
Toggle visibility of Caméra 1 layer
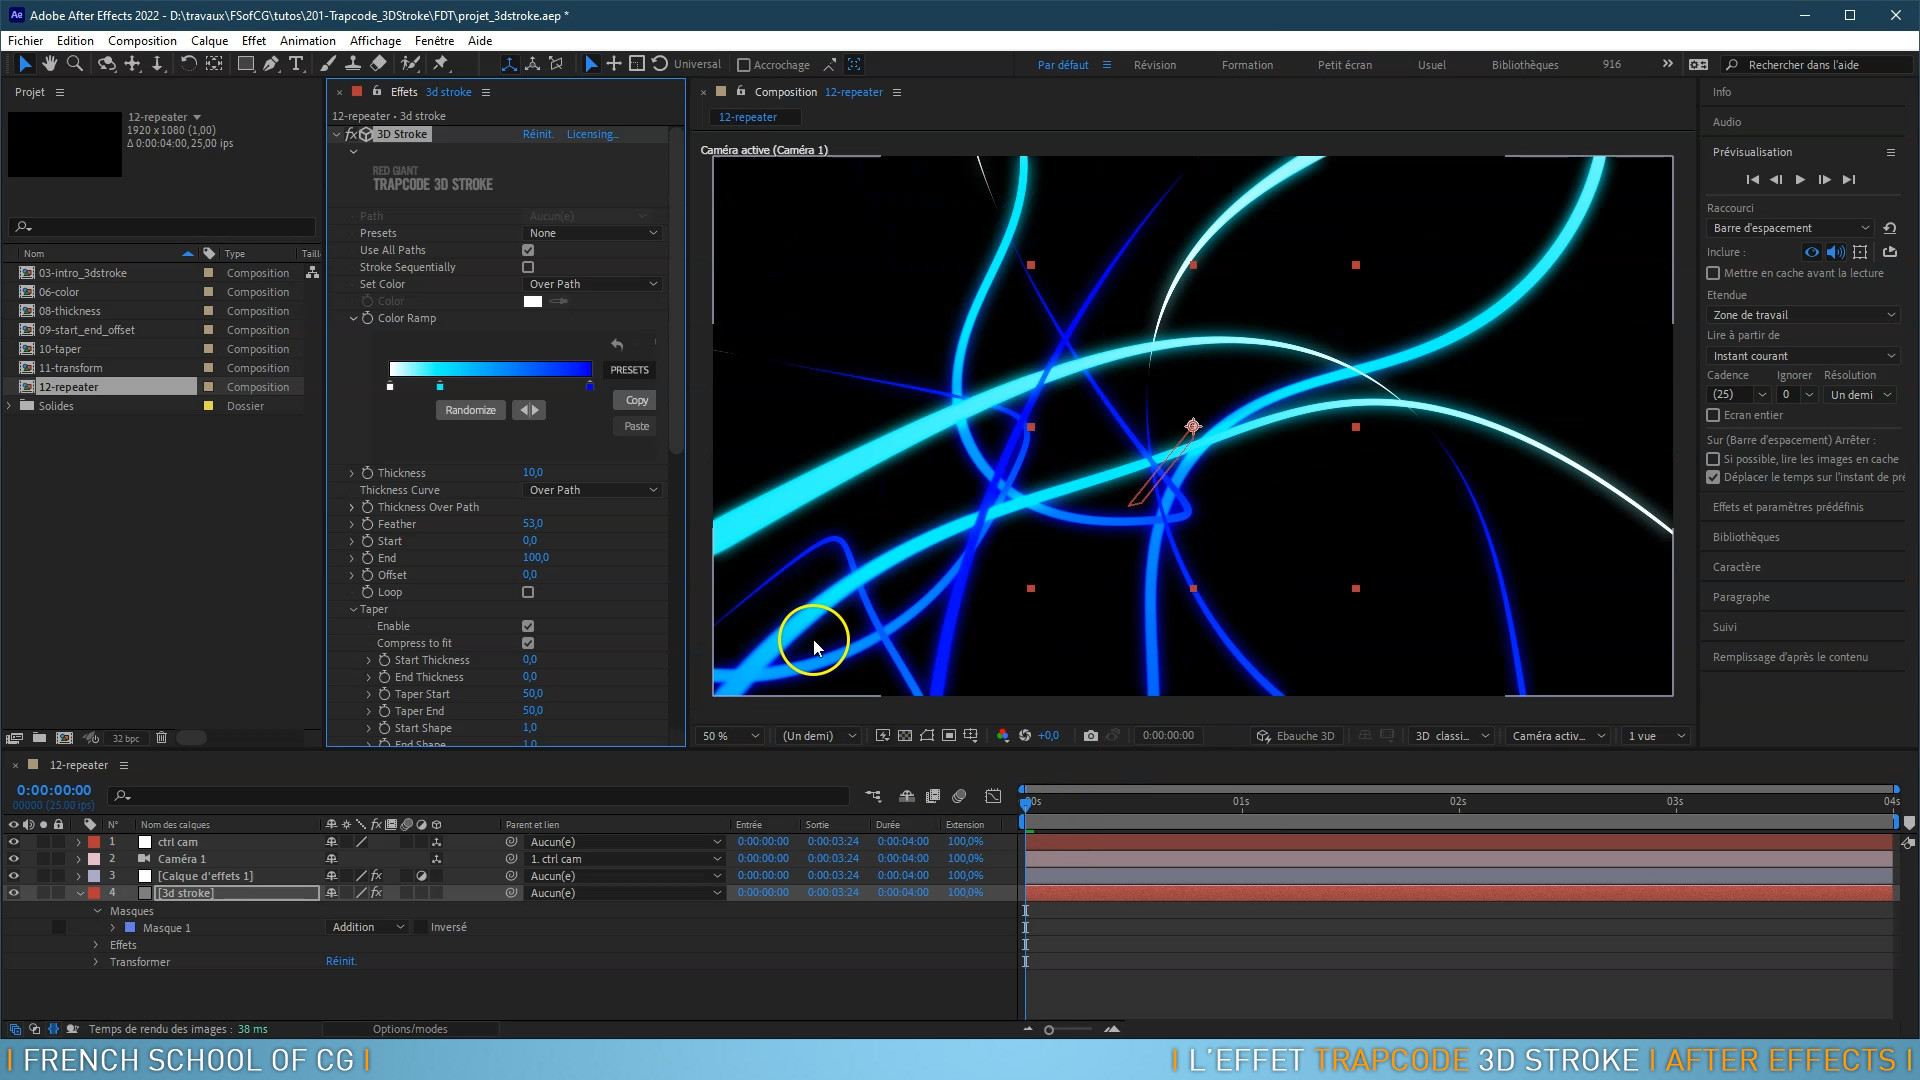pos(12,858)
